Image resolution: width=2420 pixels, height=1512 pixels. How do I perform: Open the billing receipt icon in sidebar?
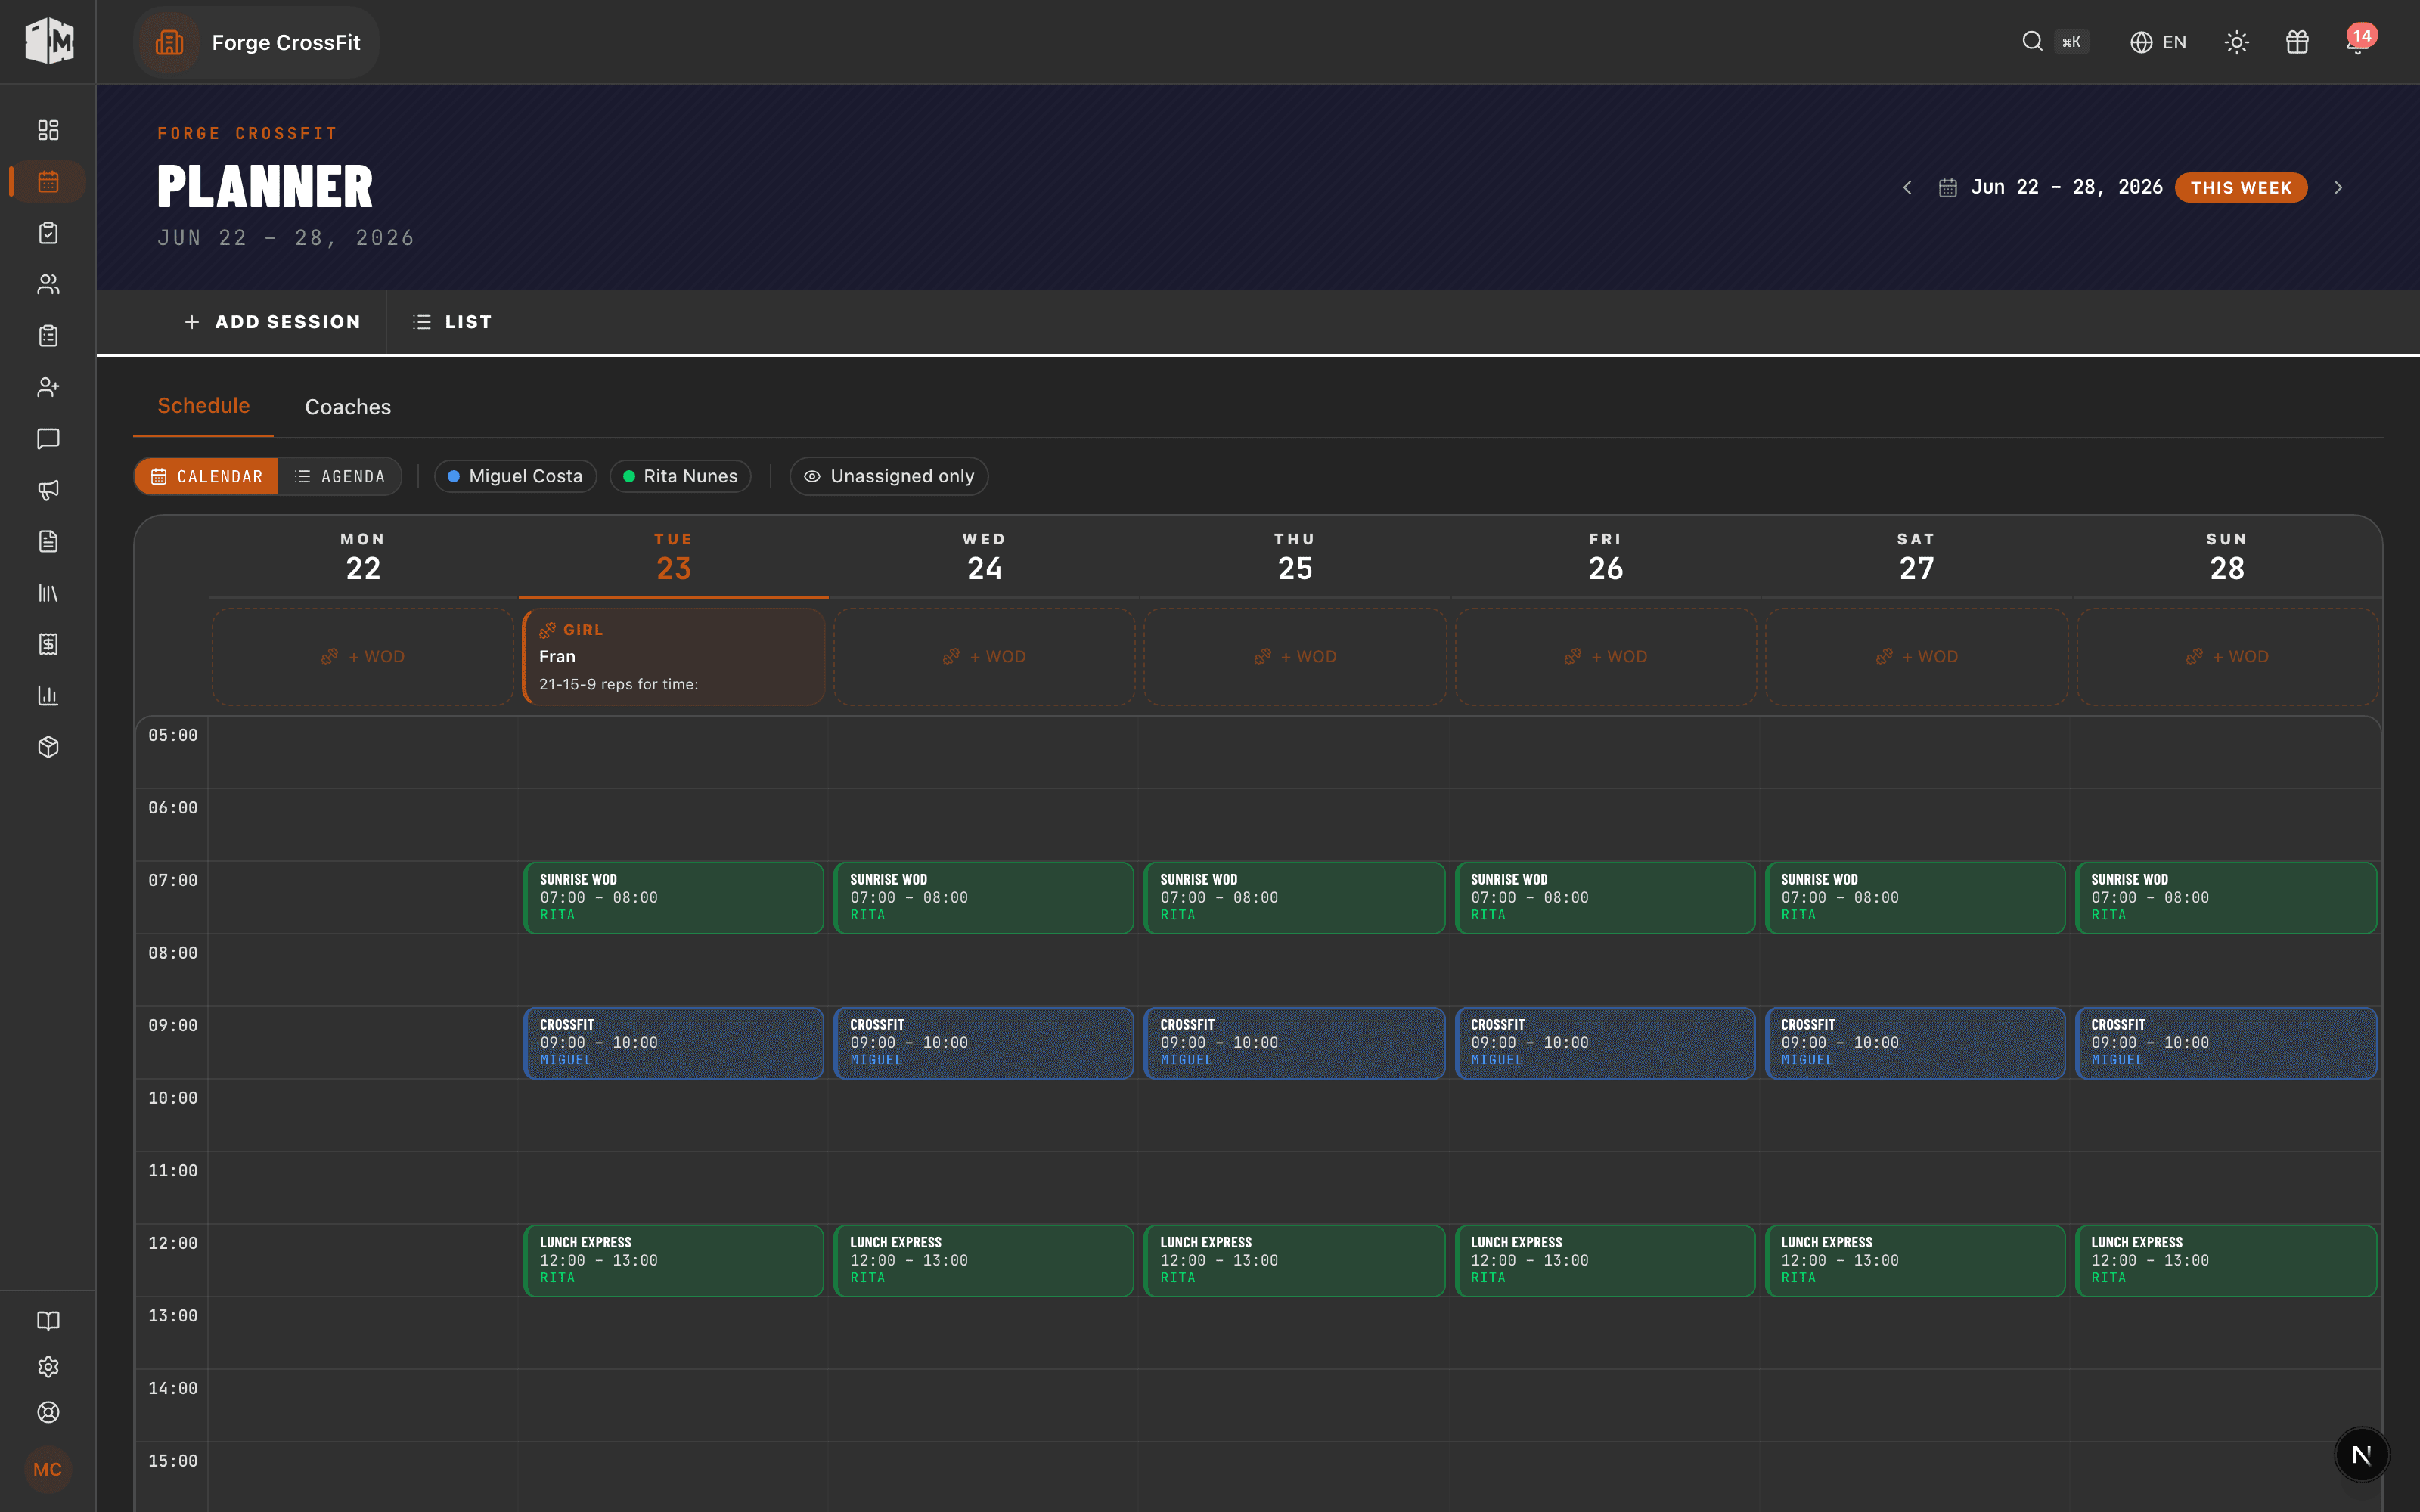[x=48, y=644]
